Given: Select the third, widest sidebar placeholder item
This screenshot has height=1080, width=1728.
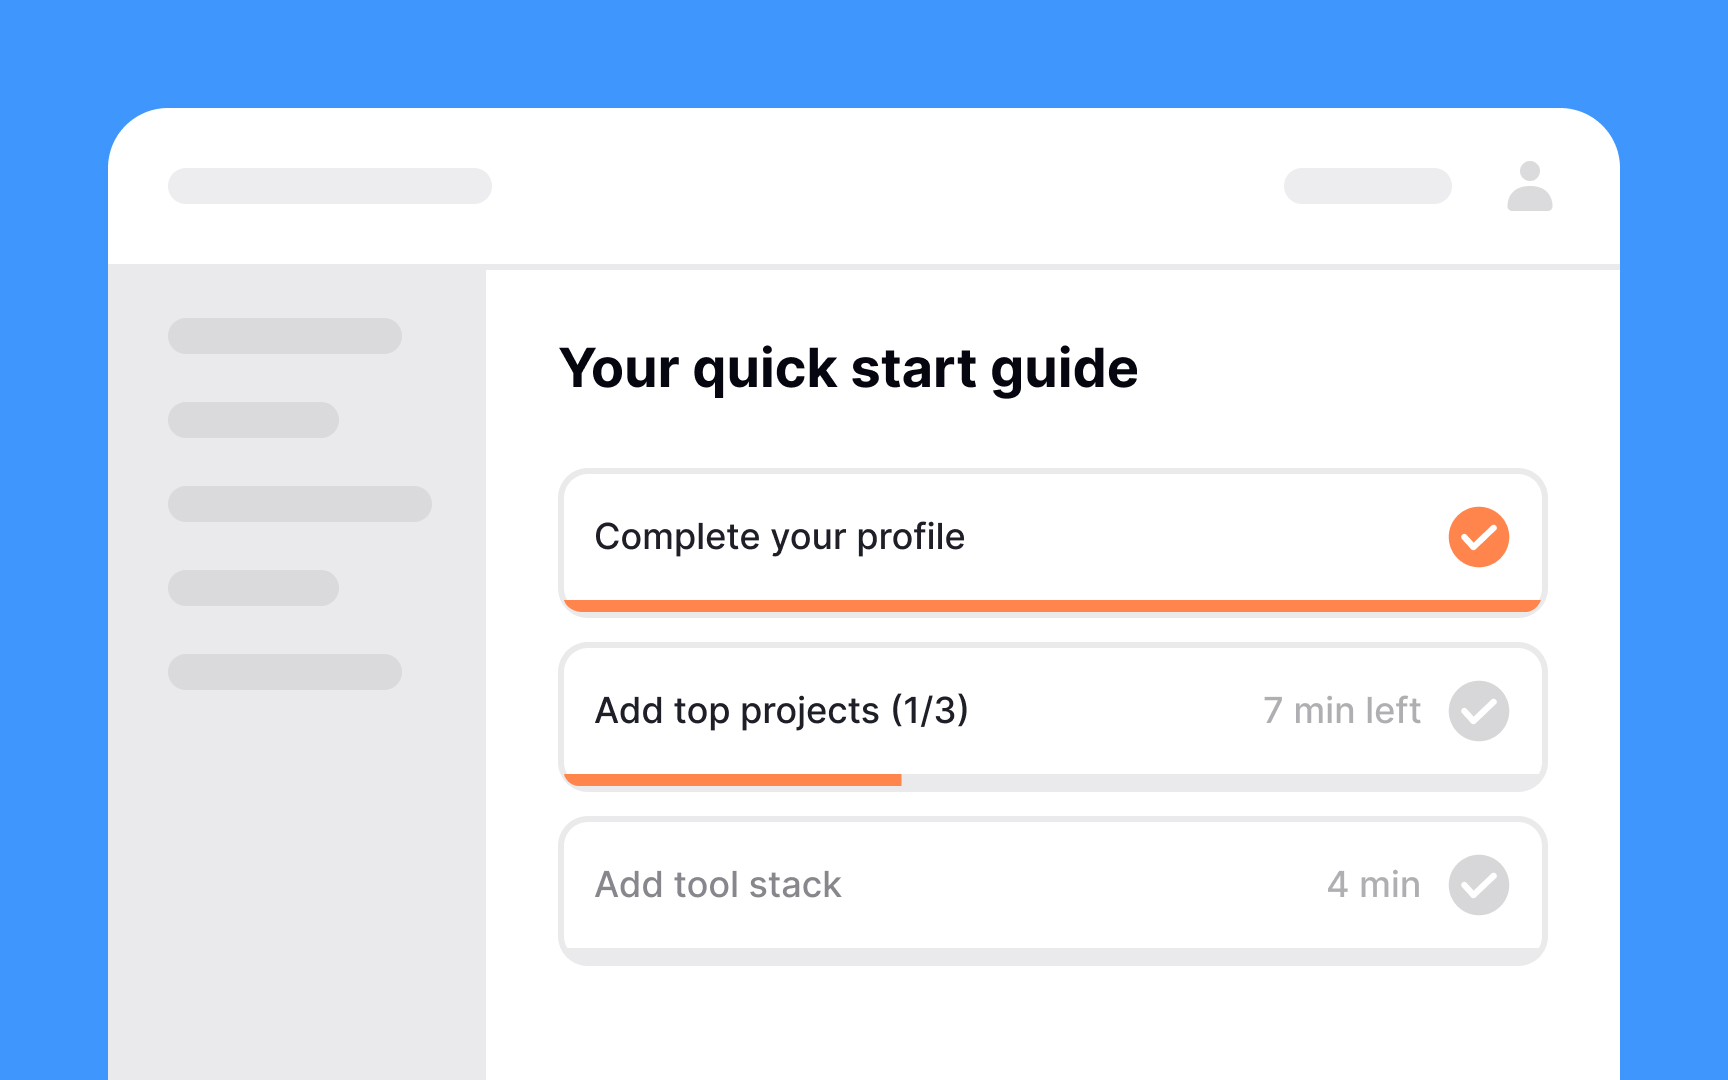Looking at the screenshot, I should point(300,504).
